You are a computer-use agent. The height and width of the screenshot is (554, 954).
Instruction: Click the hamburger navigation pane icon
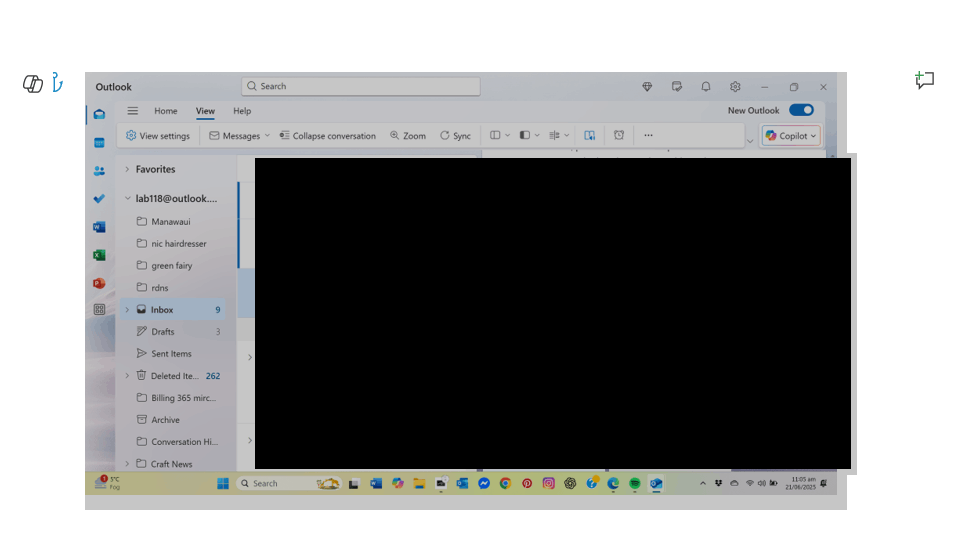point(133,111)
